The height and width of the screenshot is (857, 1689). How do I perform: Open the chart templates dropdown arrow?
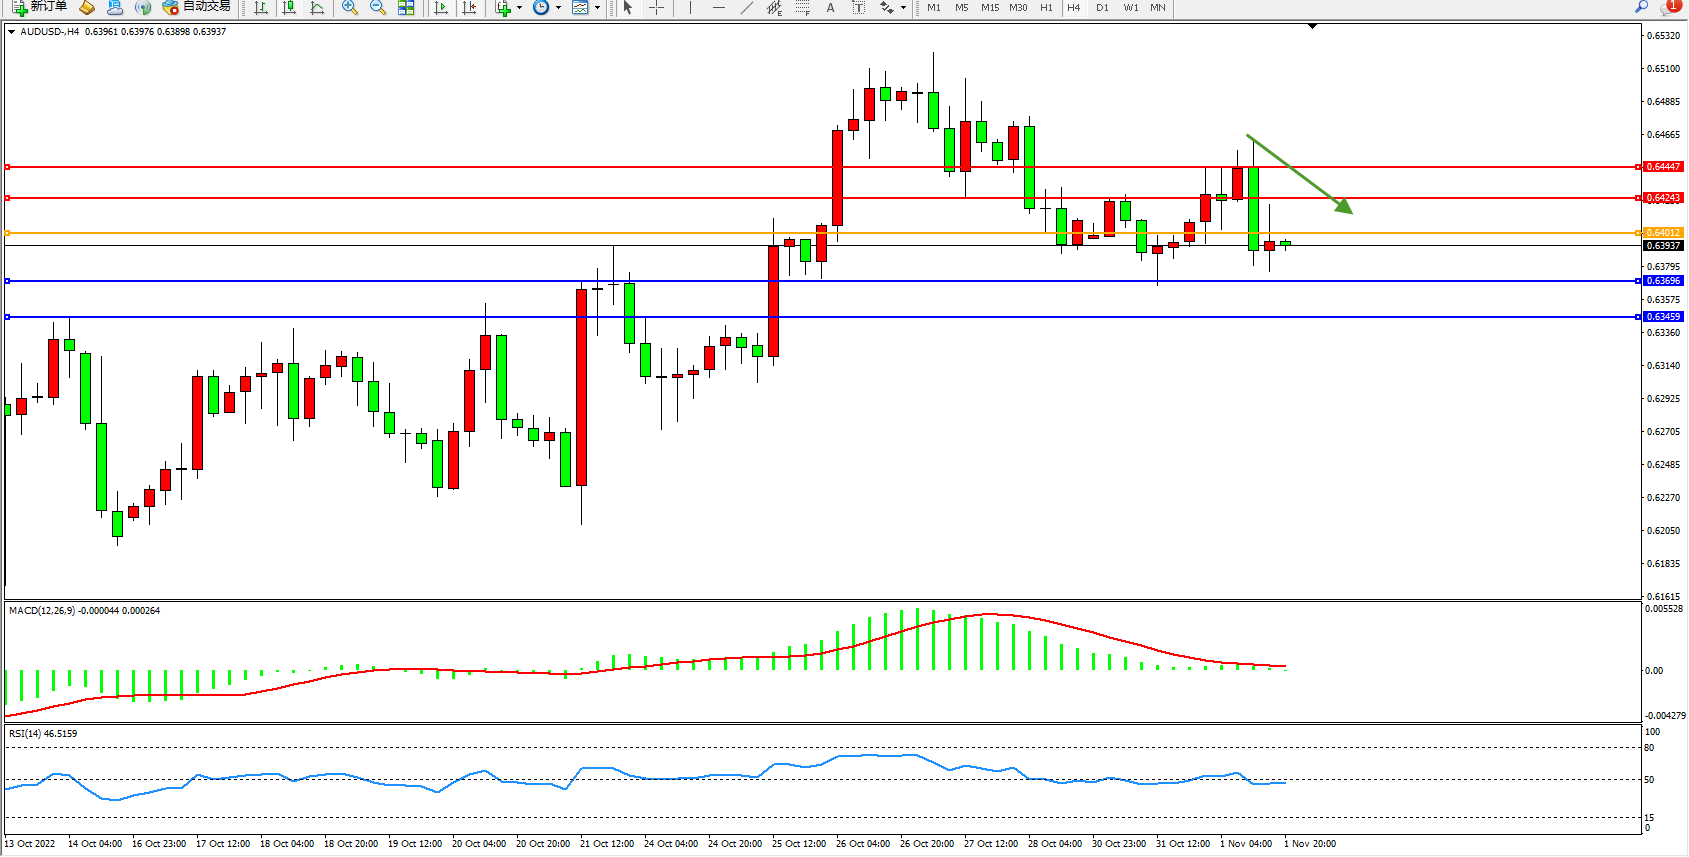597,8
